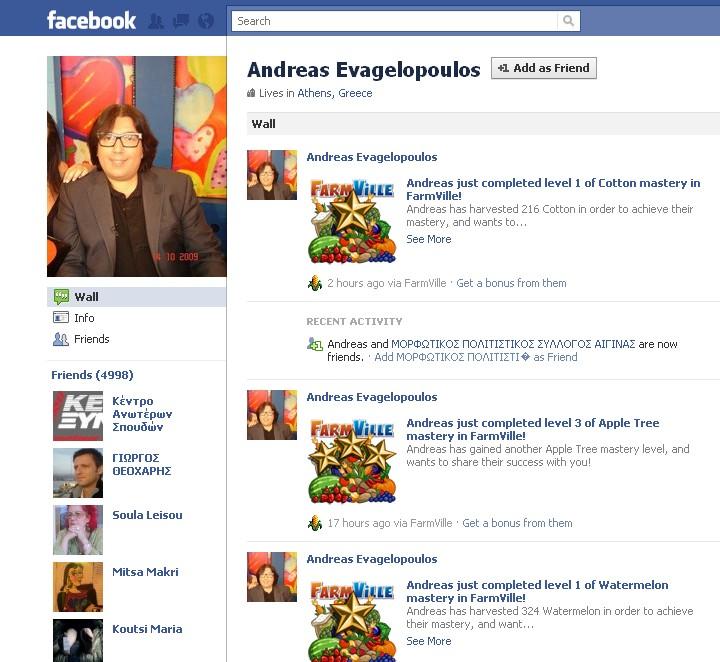Open Mitsa Makri friend link
Viewport: 720px width, 662px height.
click(x=145, y=572)
